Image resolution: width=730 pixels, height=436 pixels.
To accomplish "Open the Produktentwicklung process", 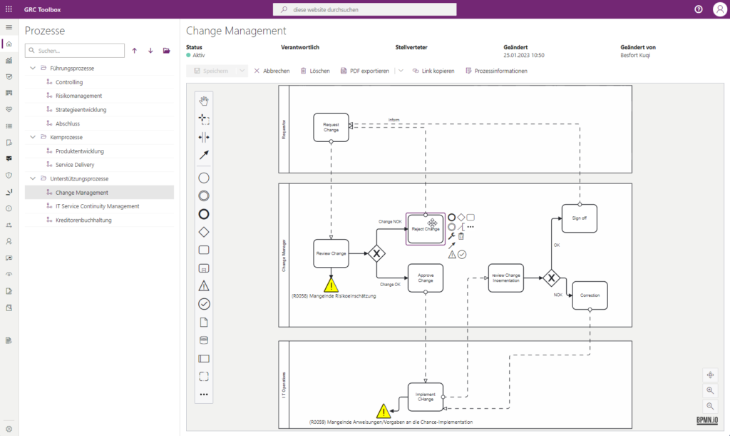I will 80,151.
